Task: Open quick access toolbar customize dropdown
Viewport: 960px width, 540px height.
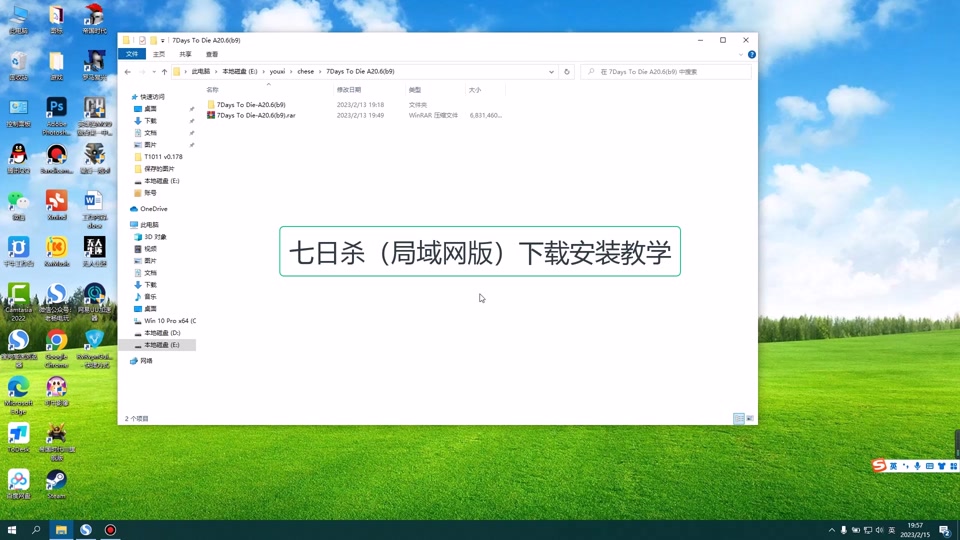Action: (163, 40)
